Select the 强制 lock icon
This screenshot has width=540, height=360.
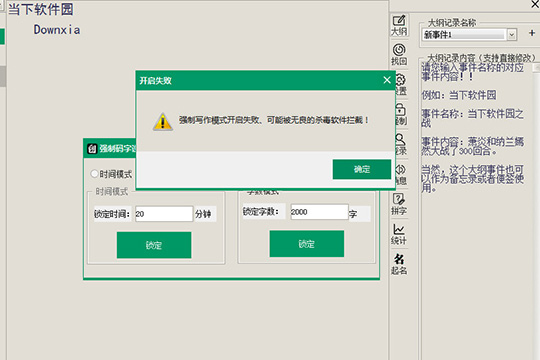tap(402, 114)
